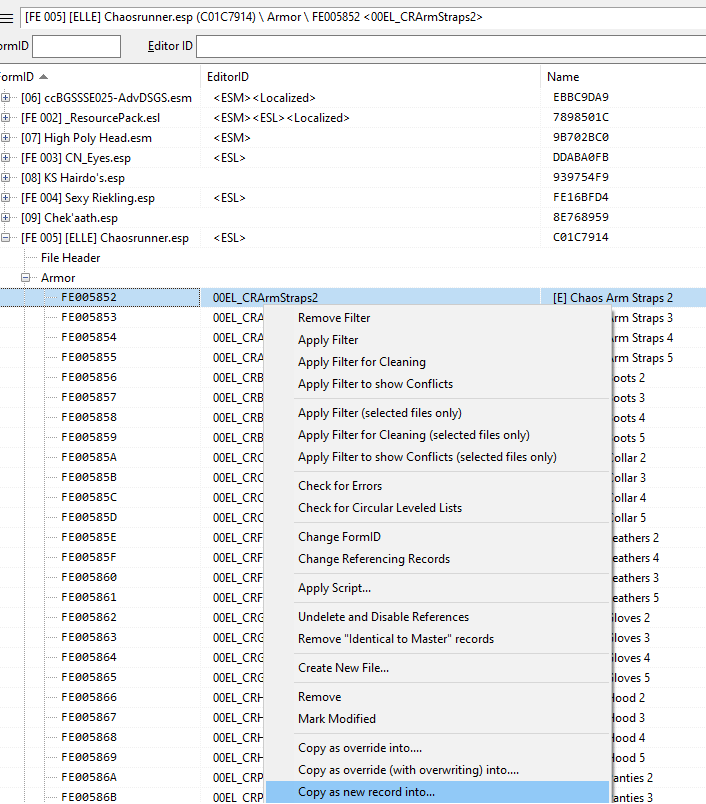Image resolution: width=706 pixels, height=804 pixels.
Task: Click the <ESM><ESL><Localized> cell
Action: click(x=281, y=118)
